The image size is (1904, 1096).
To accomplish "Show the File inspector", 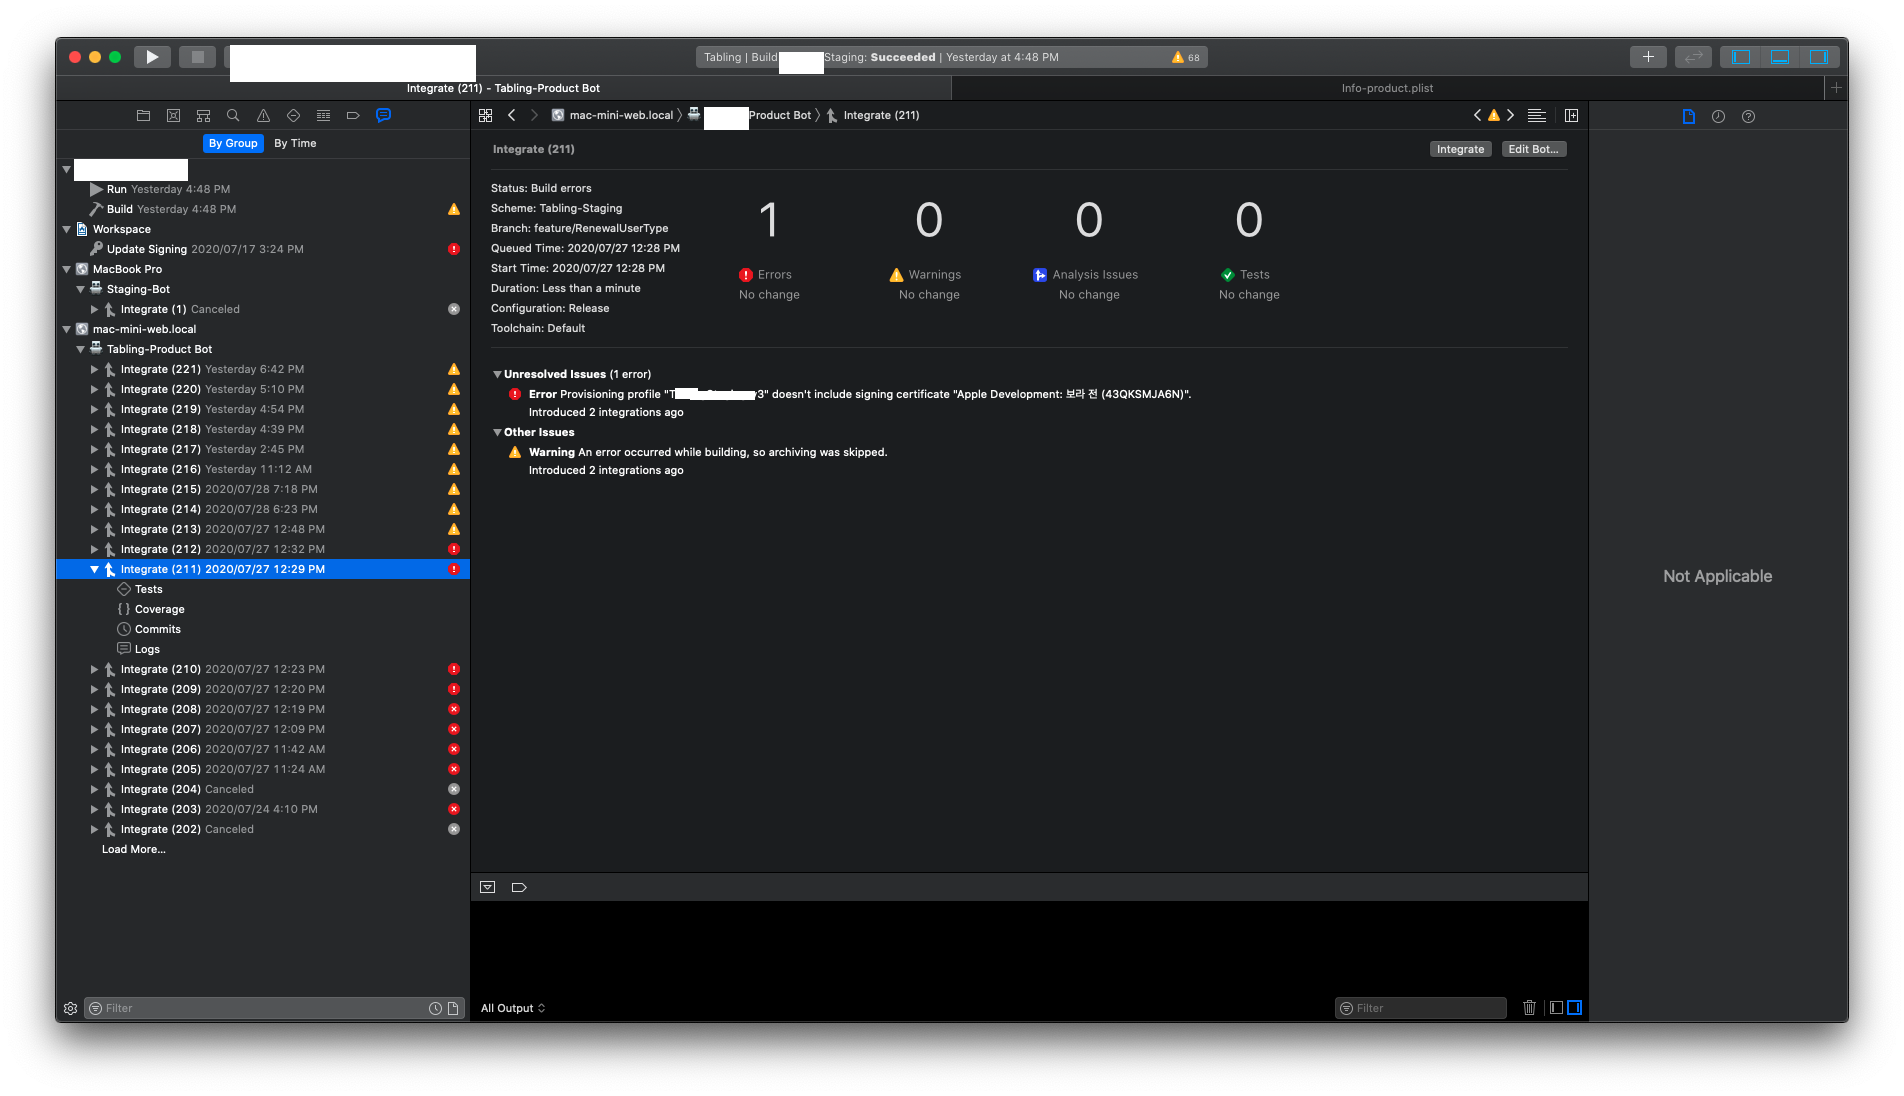I will coord(1689,117).
